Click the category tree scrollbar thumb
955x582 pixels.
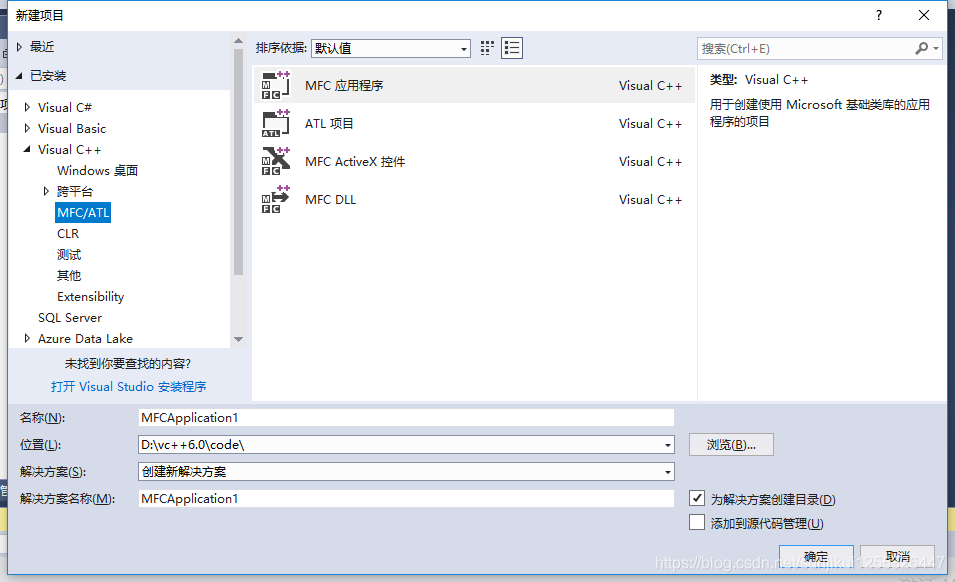click(239, 162)
